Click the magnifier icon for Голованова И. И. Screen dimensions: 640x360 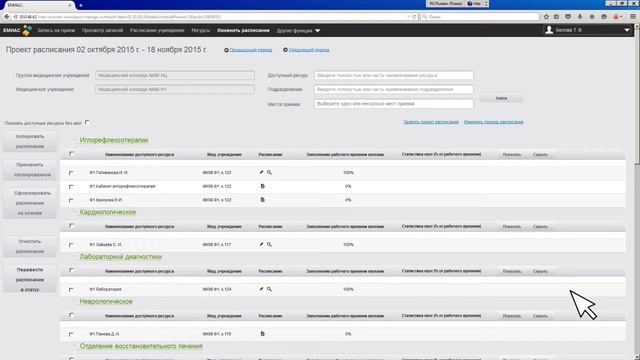click(269, 172)
